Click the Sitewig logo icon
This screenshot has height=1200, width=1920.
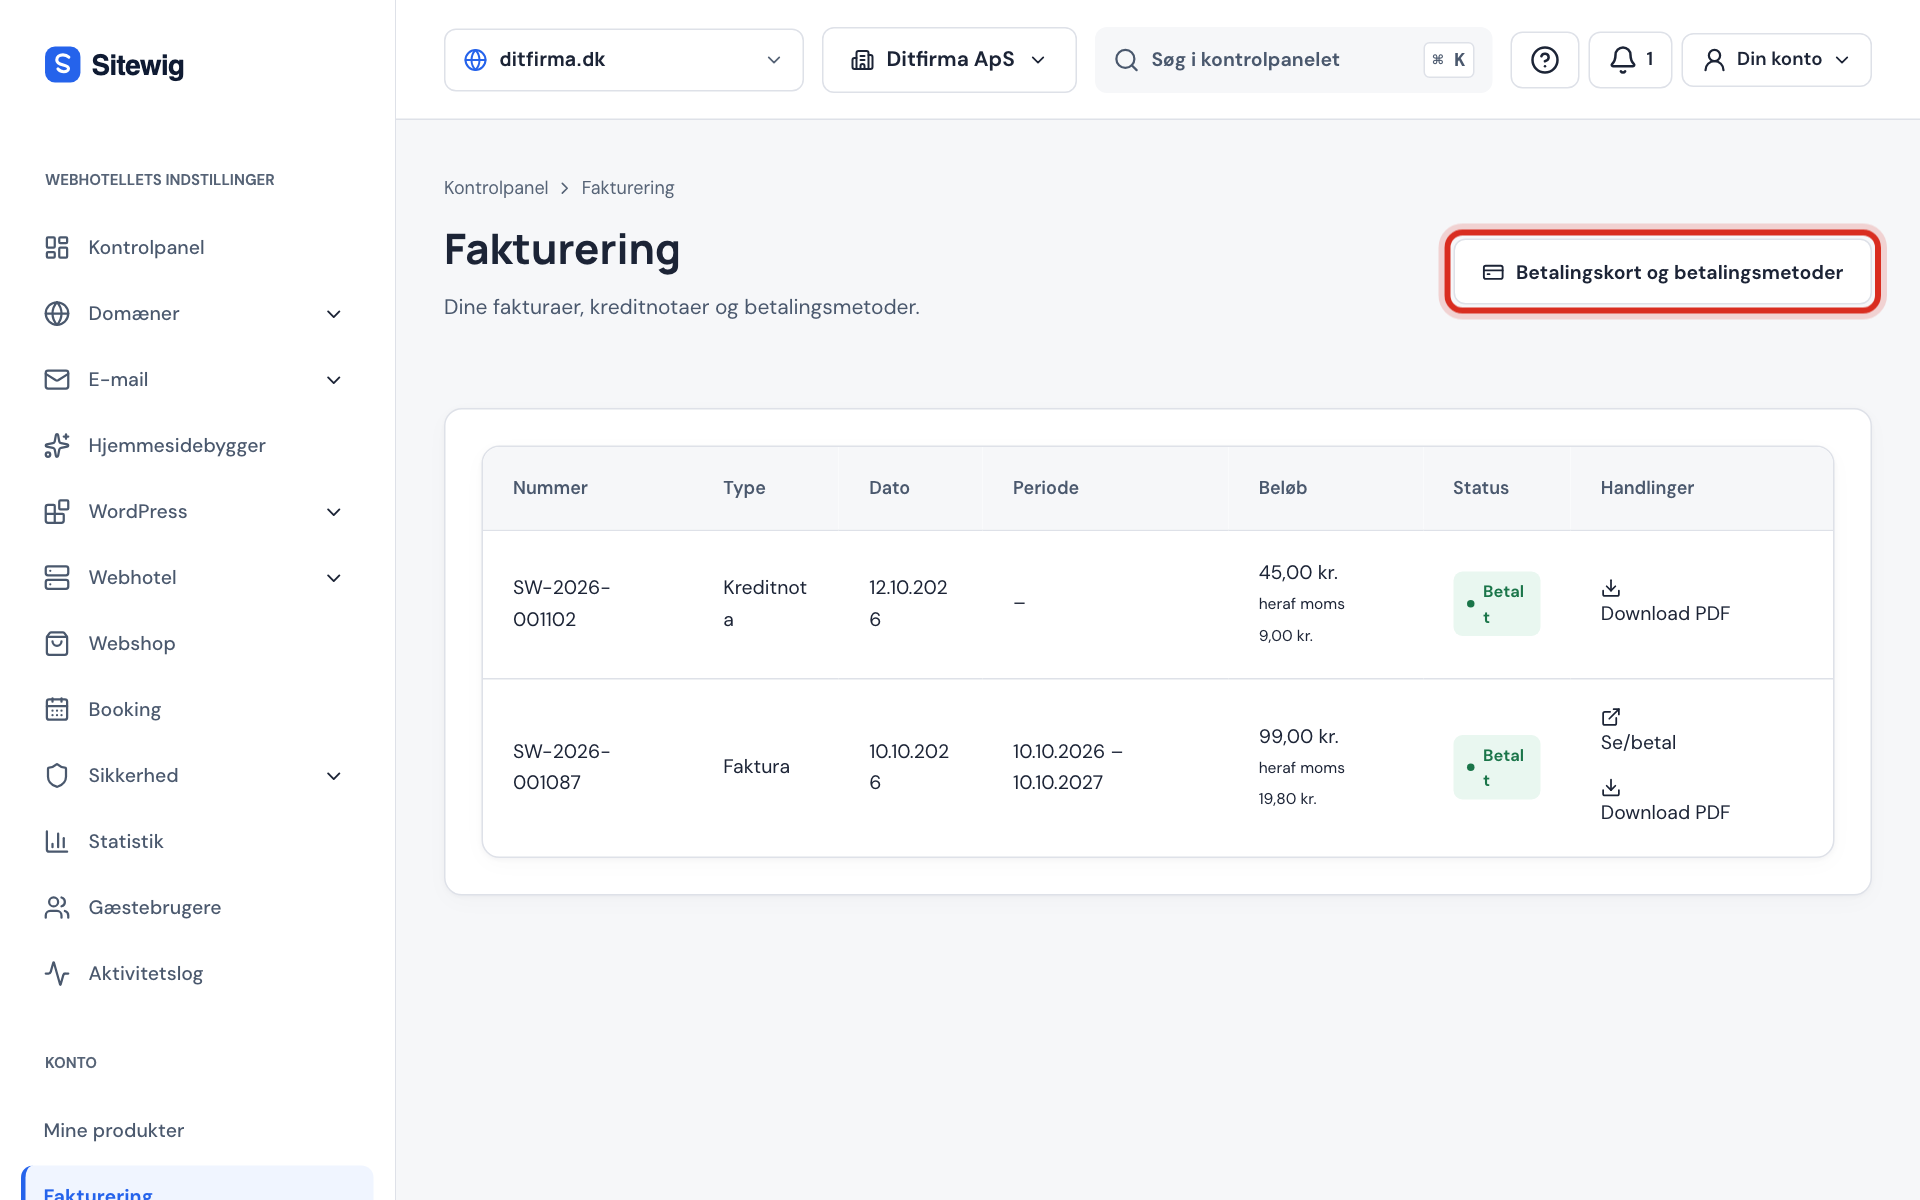[62, 65]
